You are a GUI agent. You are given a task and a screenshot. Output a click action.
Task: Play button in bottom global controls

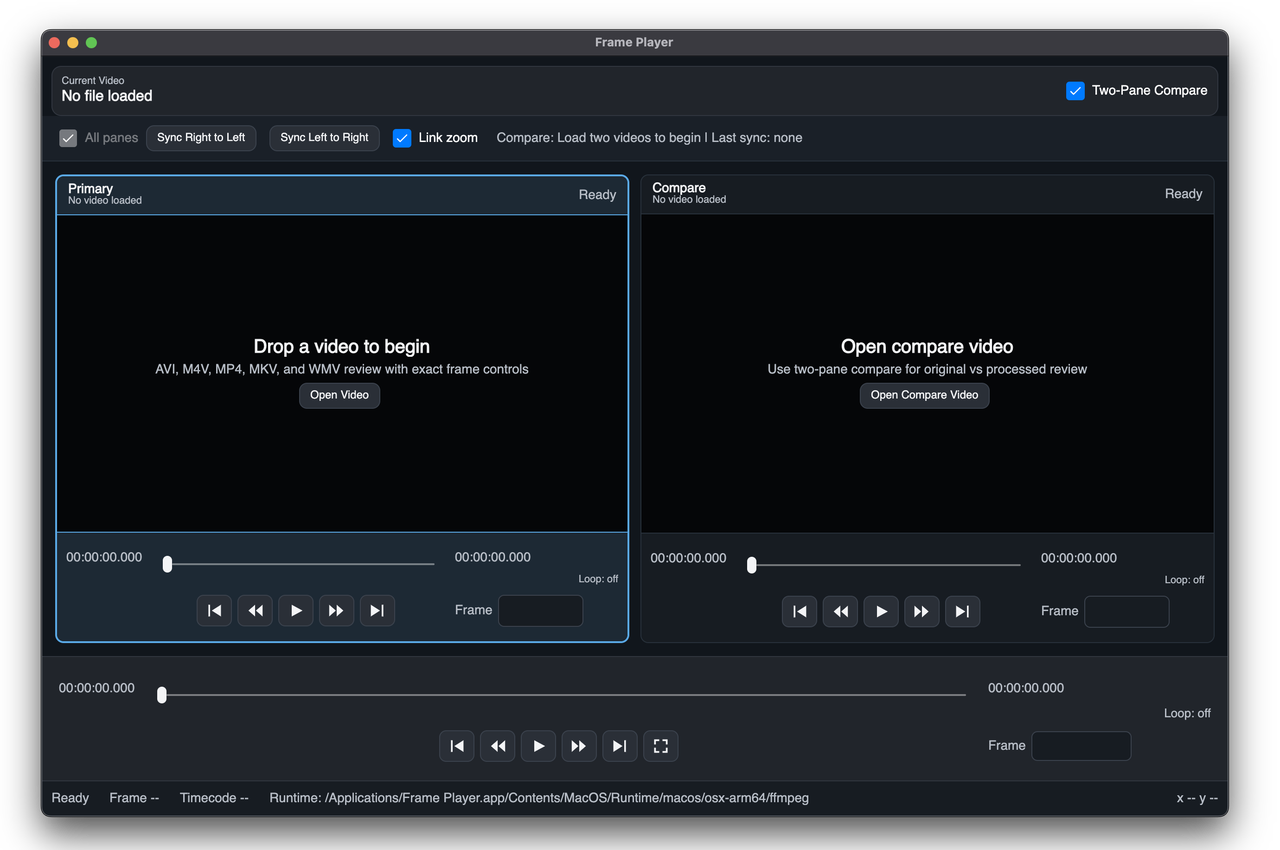[x=538, y=746]
